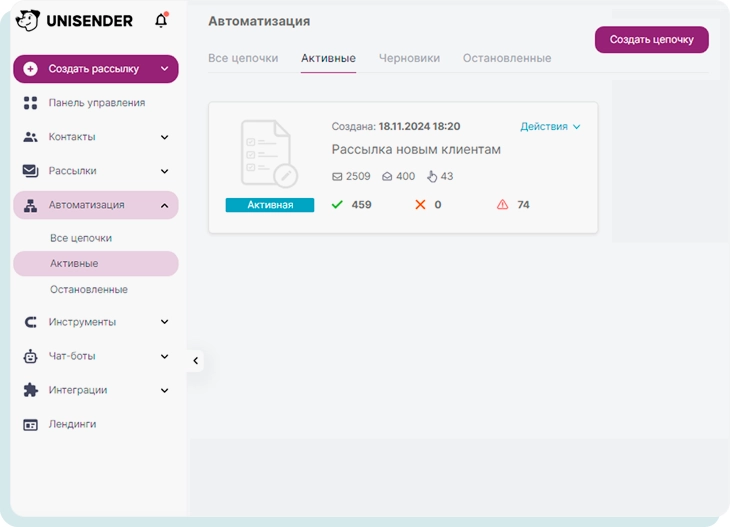
Task: Collapse the Автоматизация menu chevron
Action: click(x=164, y=205)
